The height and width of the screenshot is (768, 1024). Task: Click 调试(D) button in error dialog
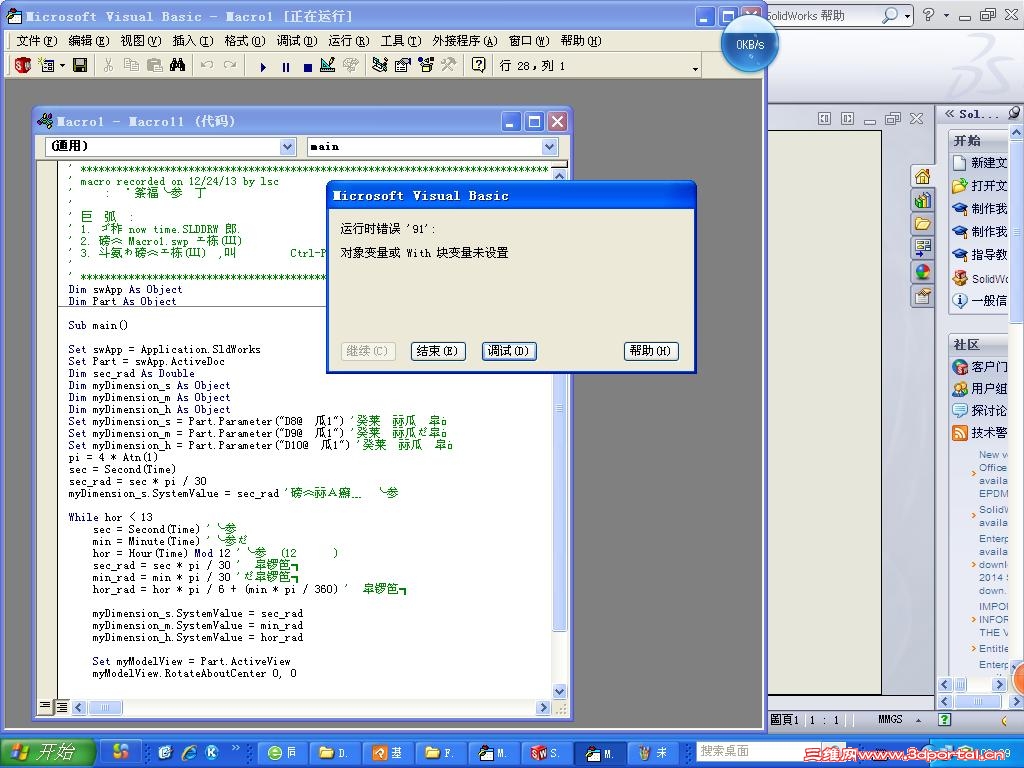tap(509, 351)
